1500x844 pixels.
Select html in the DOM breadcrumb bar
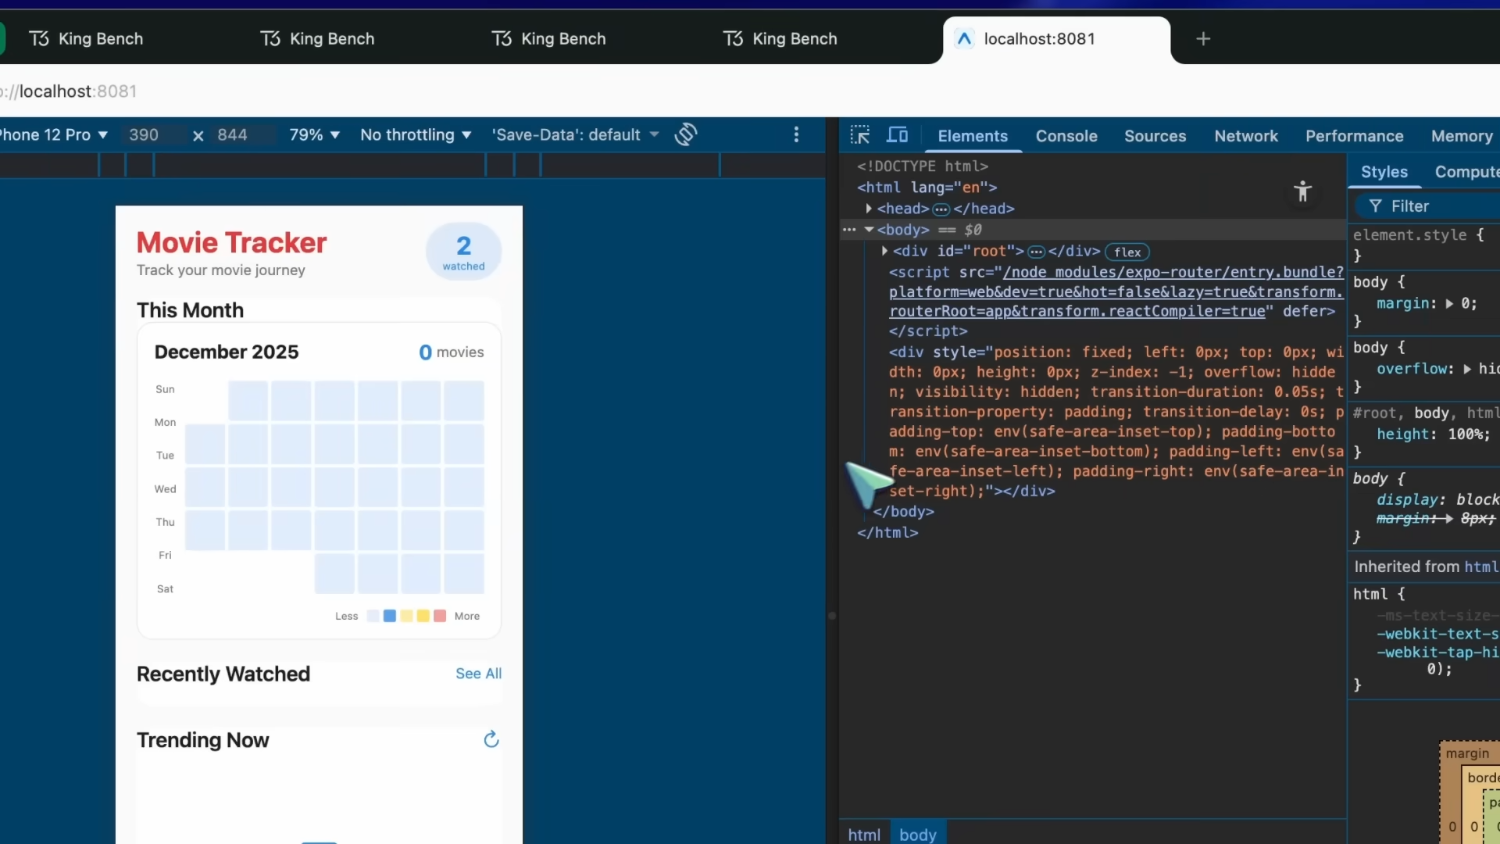pyautogui.click(x=864, y=834)
